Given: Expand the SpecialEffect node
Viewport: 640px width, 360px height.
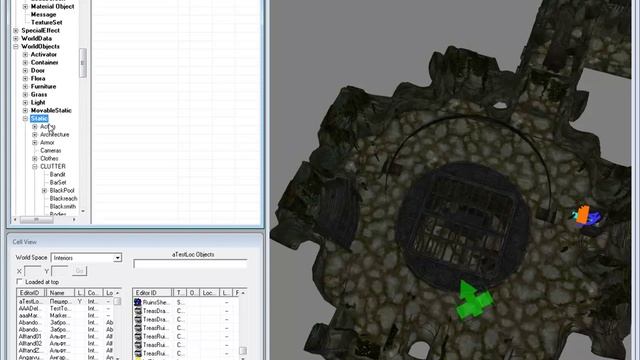Looking at the screenshot, I should [16, 31].
